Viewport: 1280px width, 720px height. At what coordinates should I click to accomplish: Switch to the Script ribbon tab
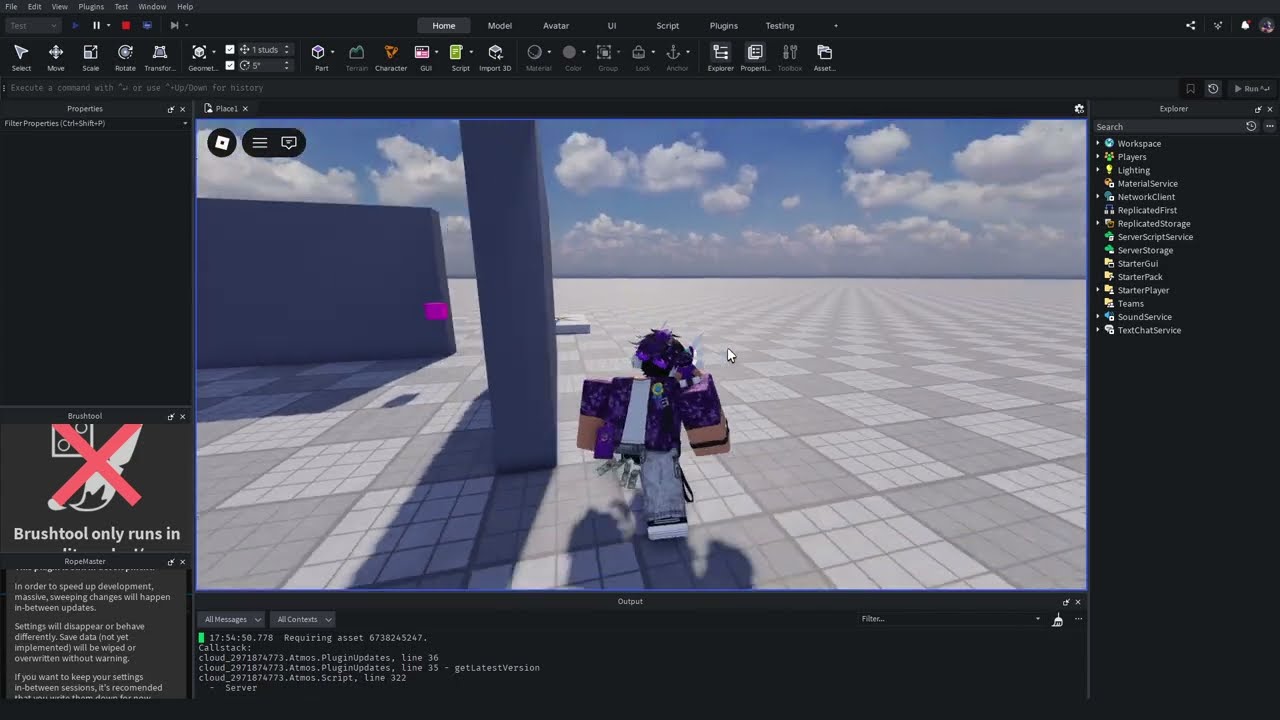pos(667,25)
